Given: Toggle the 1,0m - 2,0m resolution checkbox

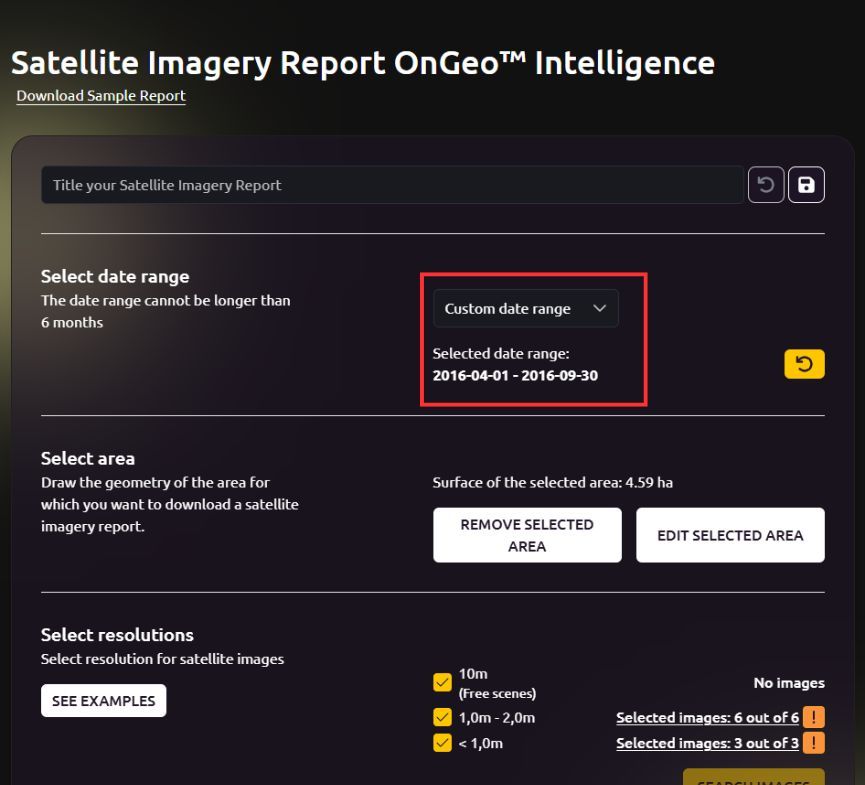Looking at the screenshot, I should pos(442,717).
